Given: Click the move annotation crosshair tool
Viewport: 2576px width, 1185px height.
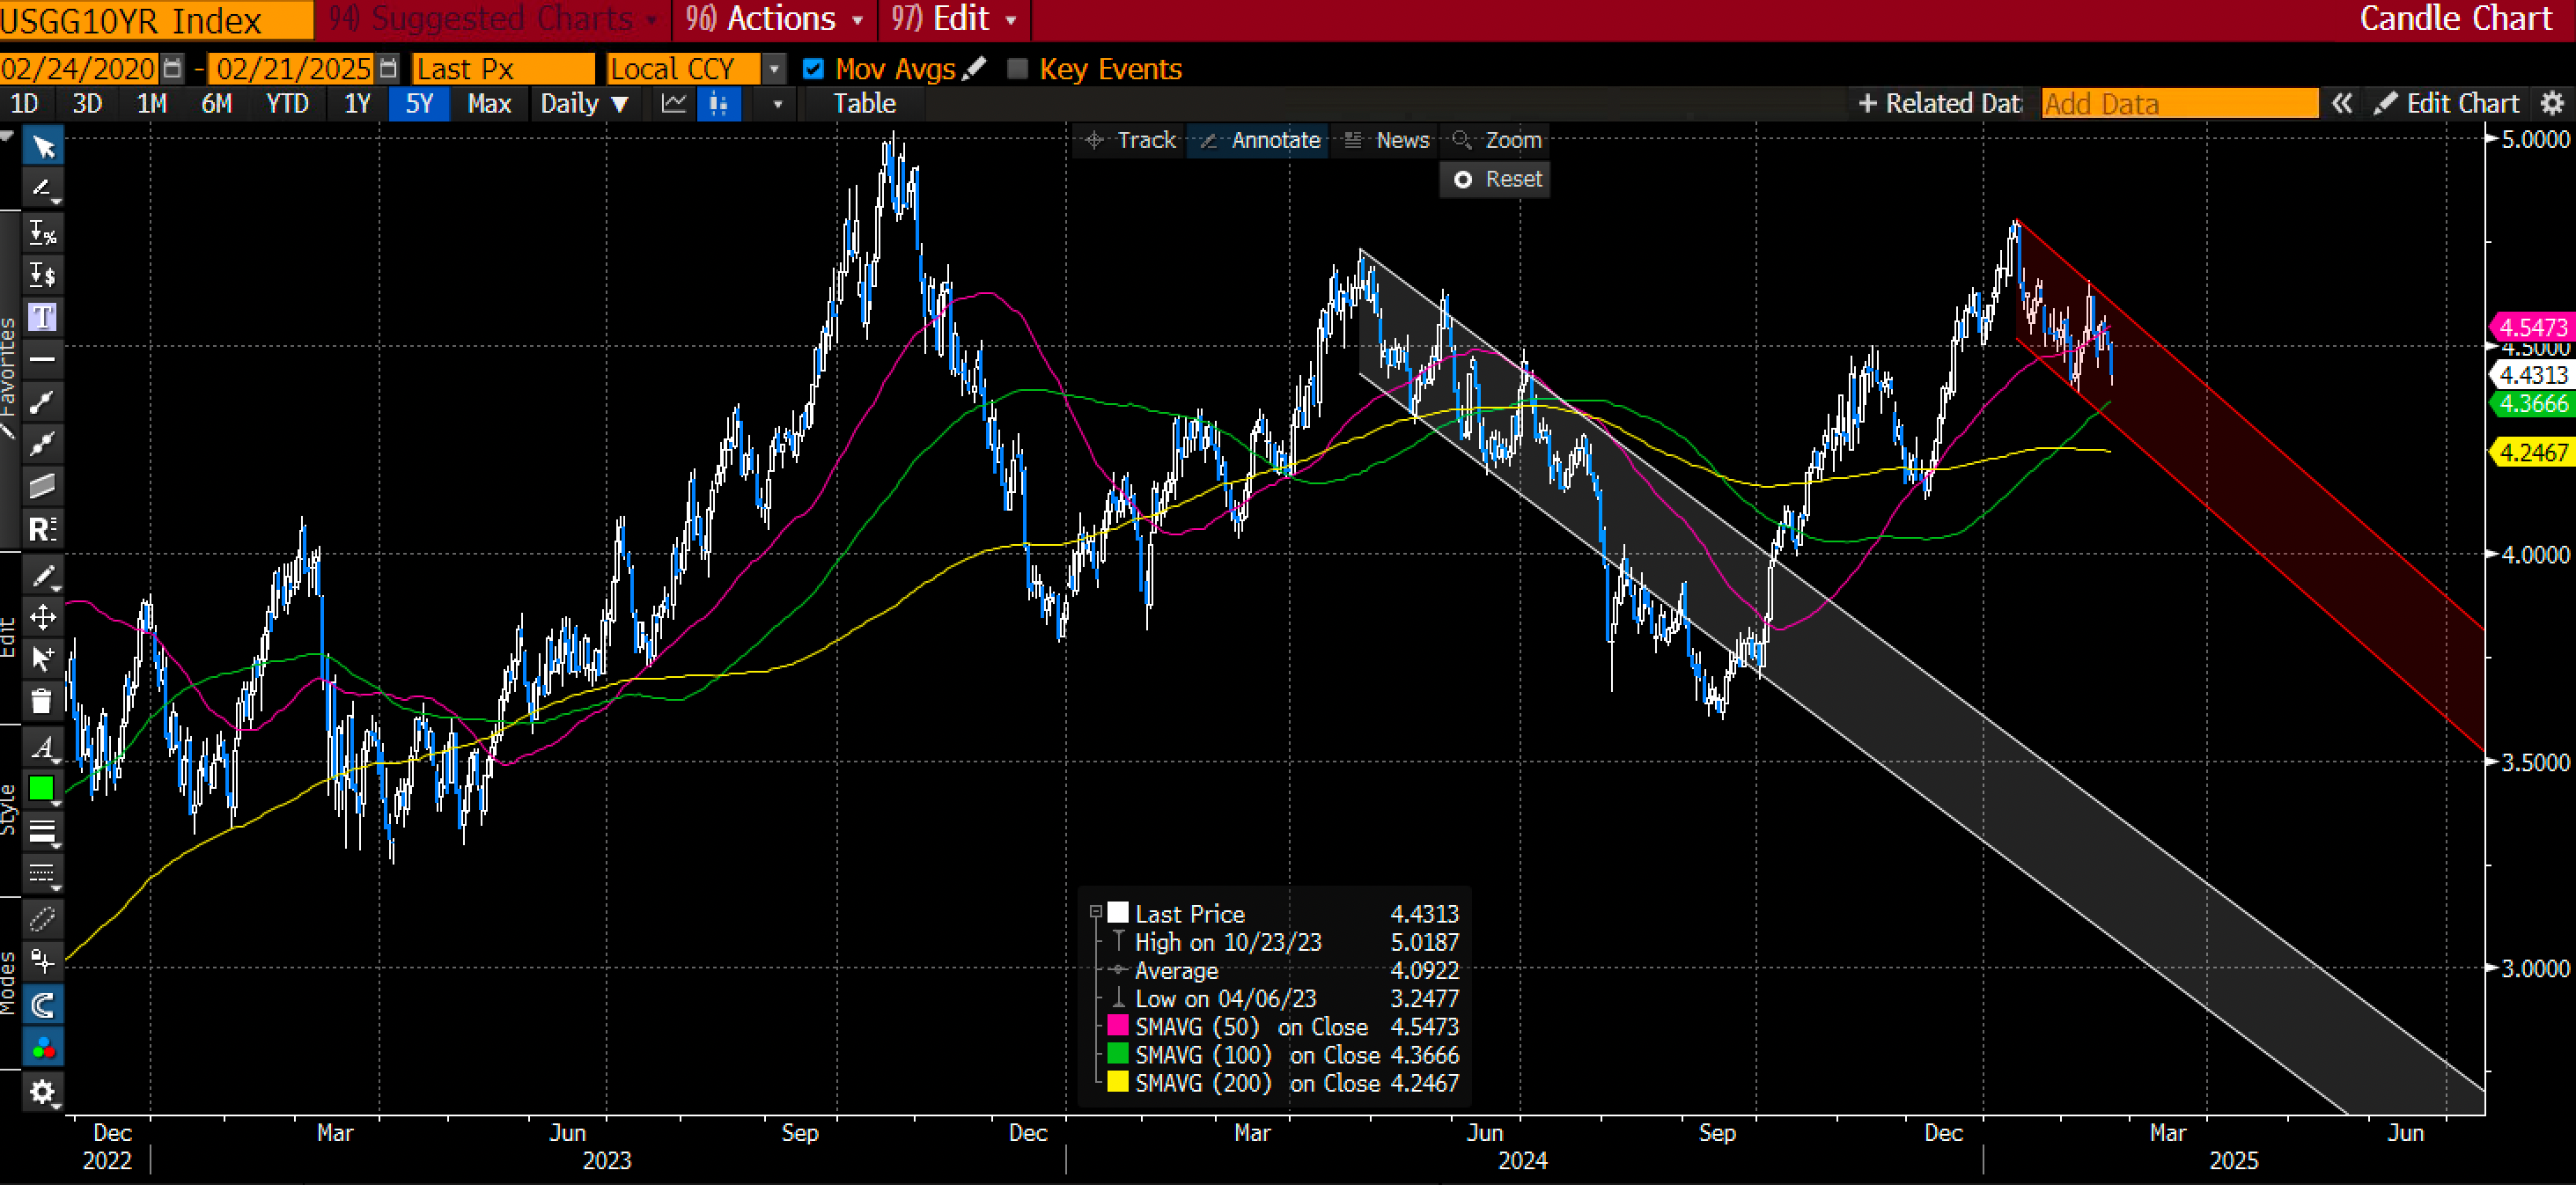Looking at the screenshot, I should (43, 616).
